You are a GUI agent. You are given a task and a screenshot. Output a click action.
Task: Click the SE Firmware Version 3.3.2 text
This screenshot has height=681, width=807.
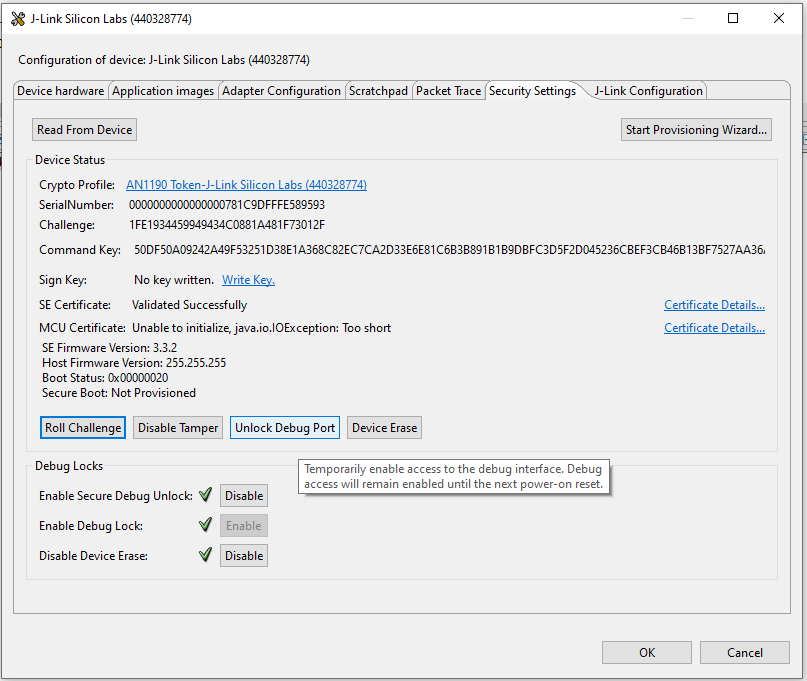110,348
